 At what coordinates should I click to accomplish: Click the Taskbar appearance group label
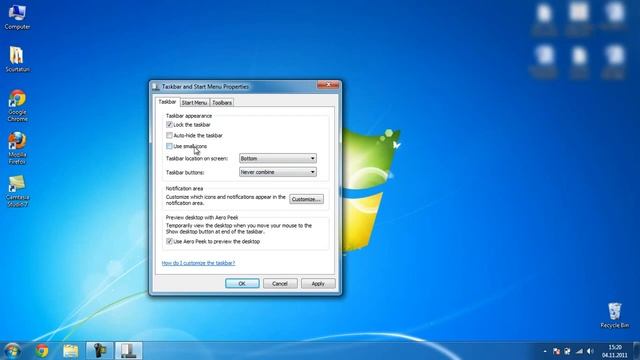point(189,116)
